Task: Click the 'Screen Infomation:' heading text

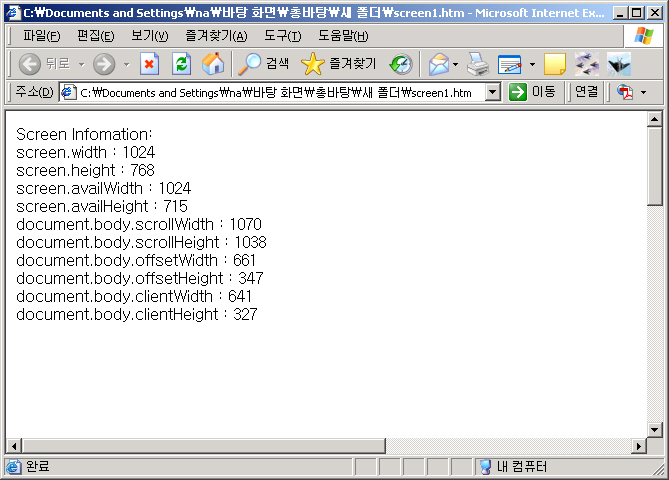Action: (x=84, y=134)
